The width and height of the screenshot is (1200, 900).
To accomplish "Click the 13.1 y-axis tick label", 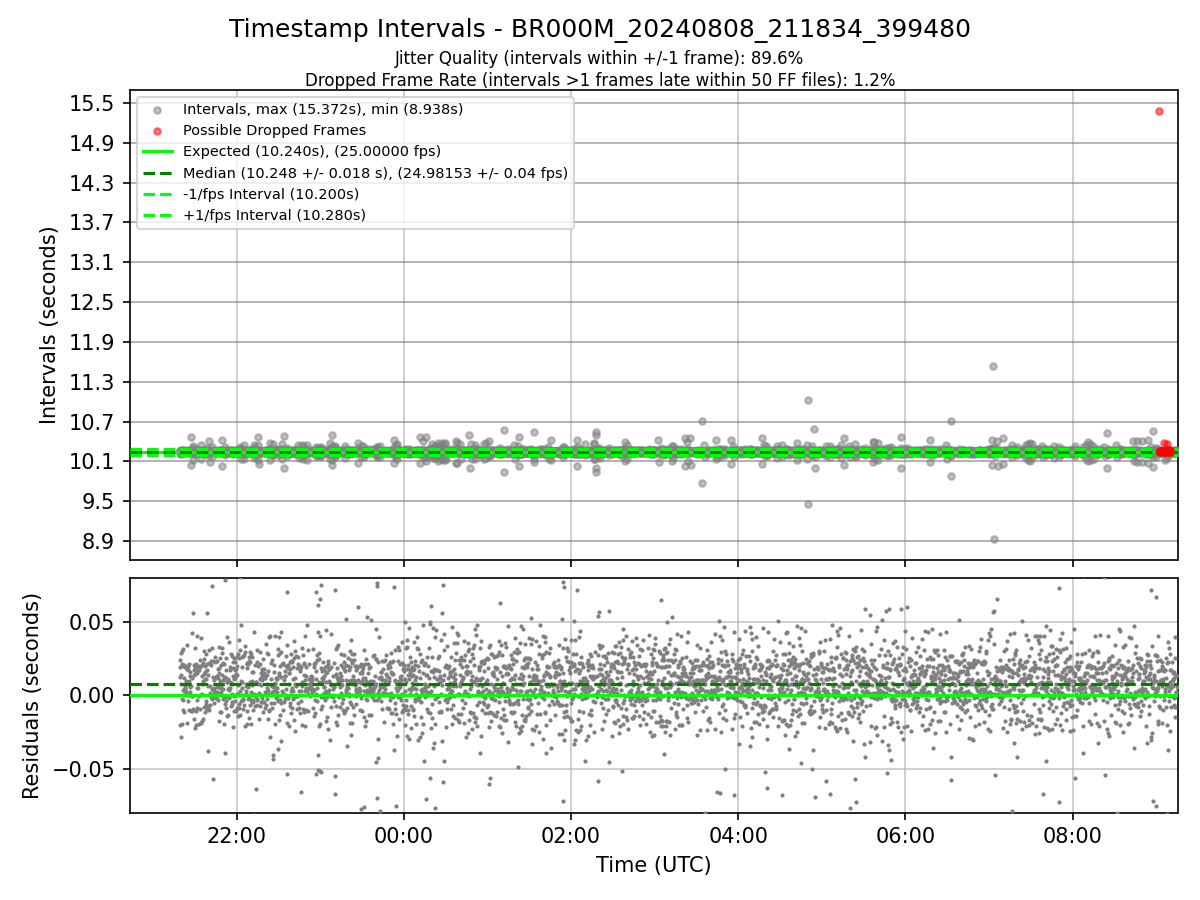I will (x=93, y=262).
